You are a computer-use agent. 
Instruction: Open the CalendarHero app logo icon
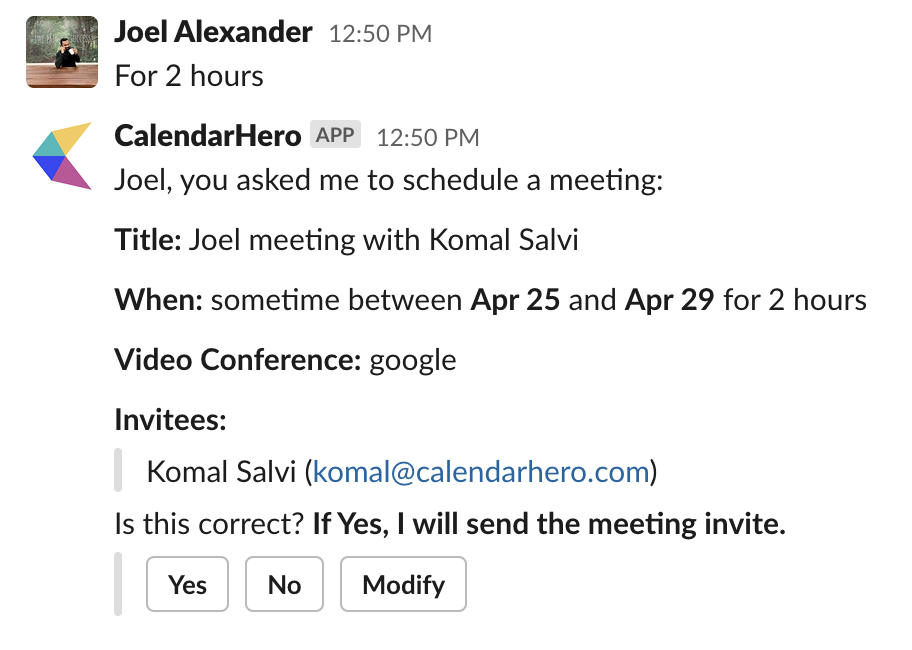click(61, 155)
